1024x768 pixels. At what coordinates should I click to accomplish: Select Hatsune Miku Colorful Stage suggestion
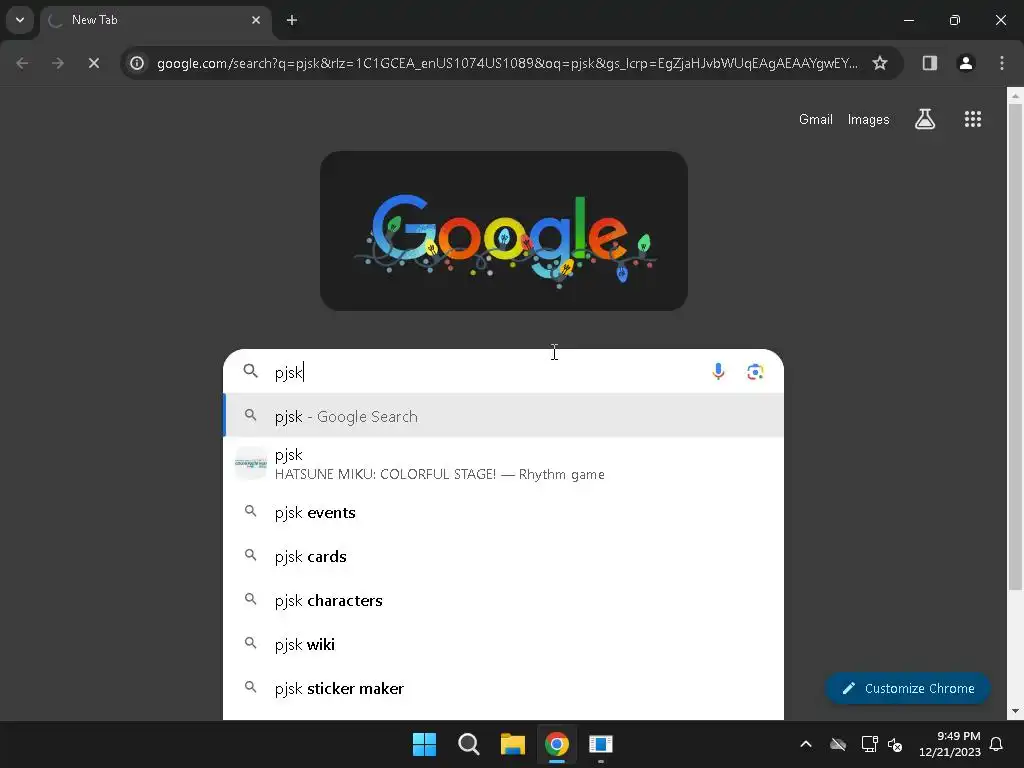504,464
